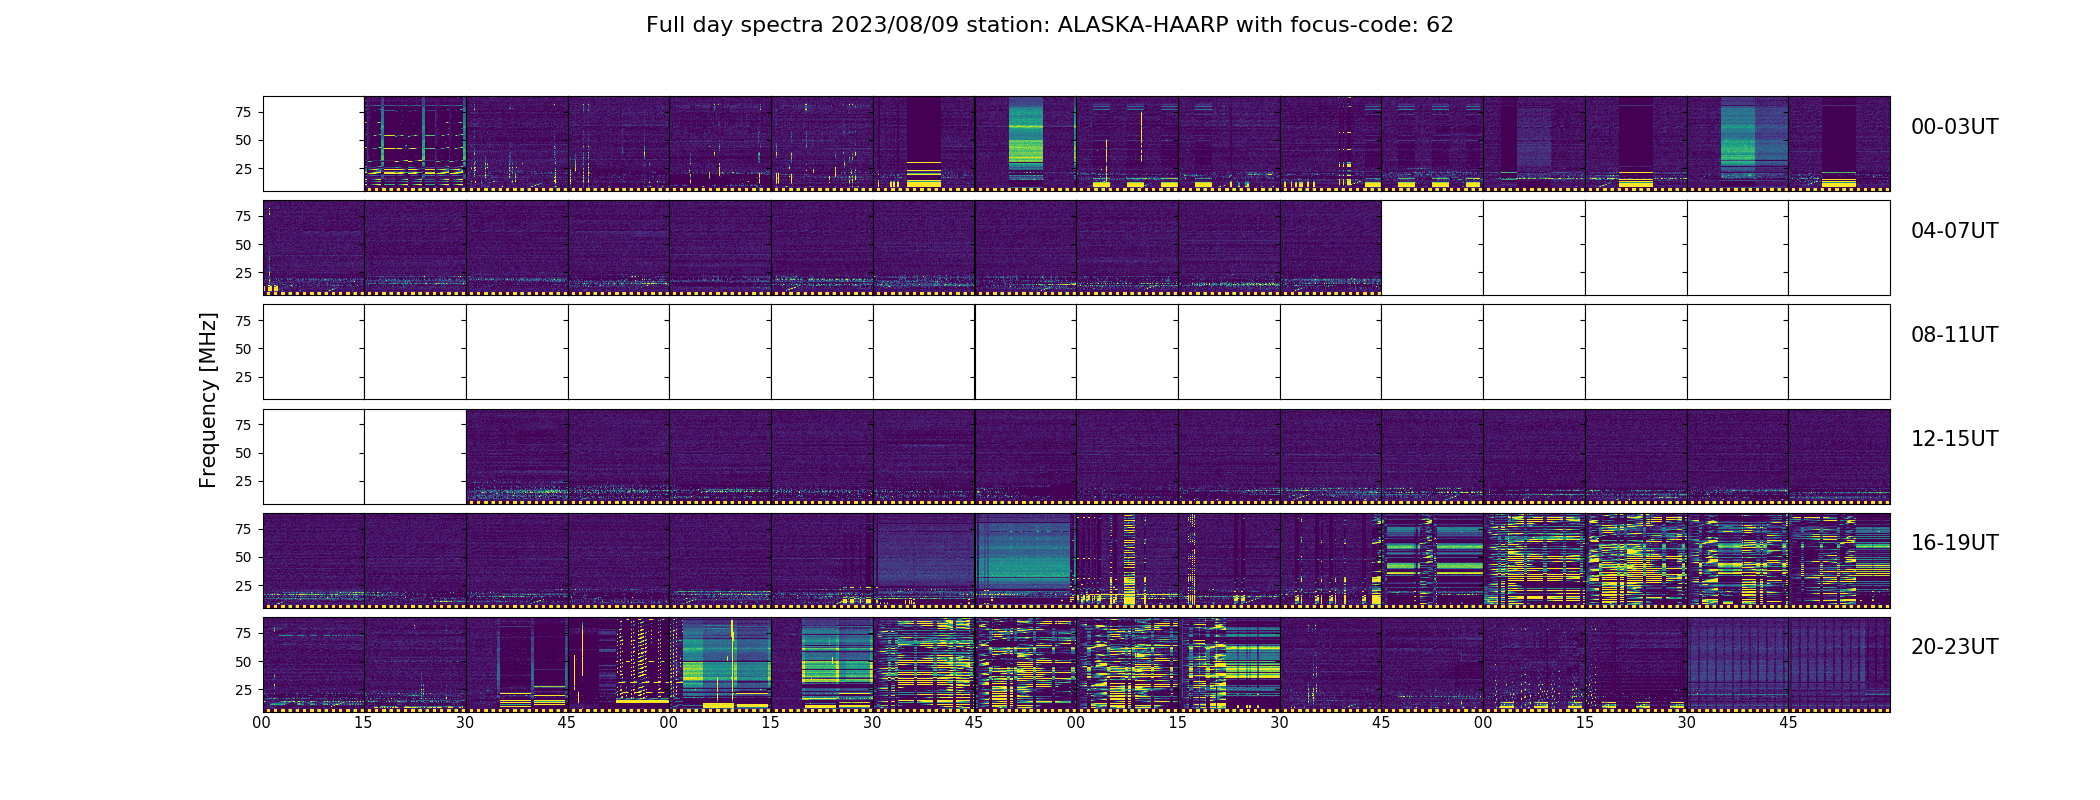Open the 00:15 spectrogram with green vertical lines, 00-03UT row
2100x800 pixels.
415,144
